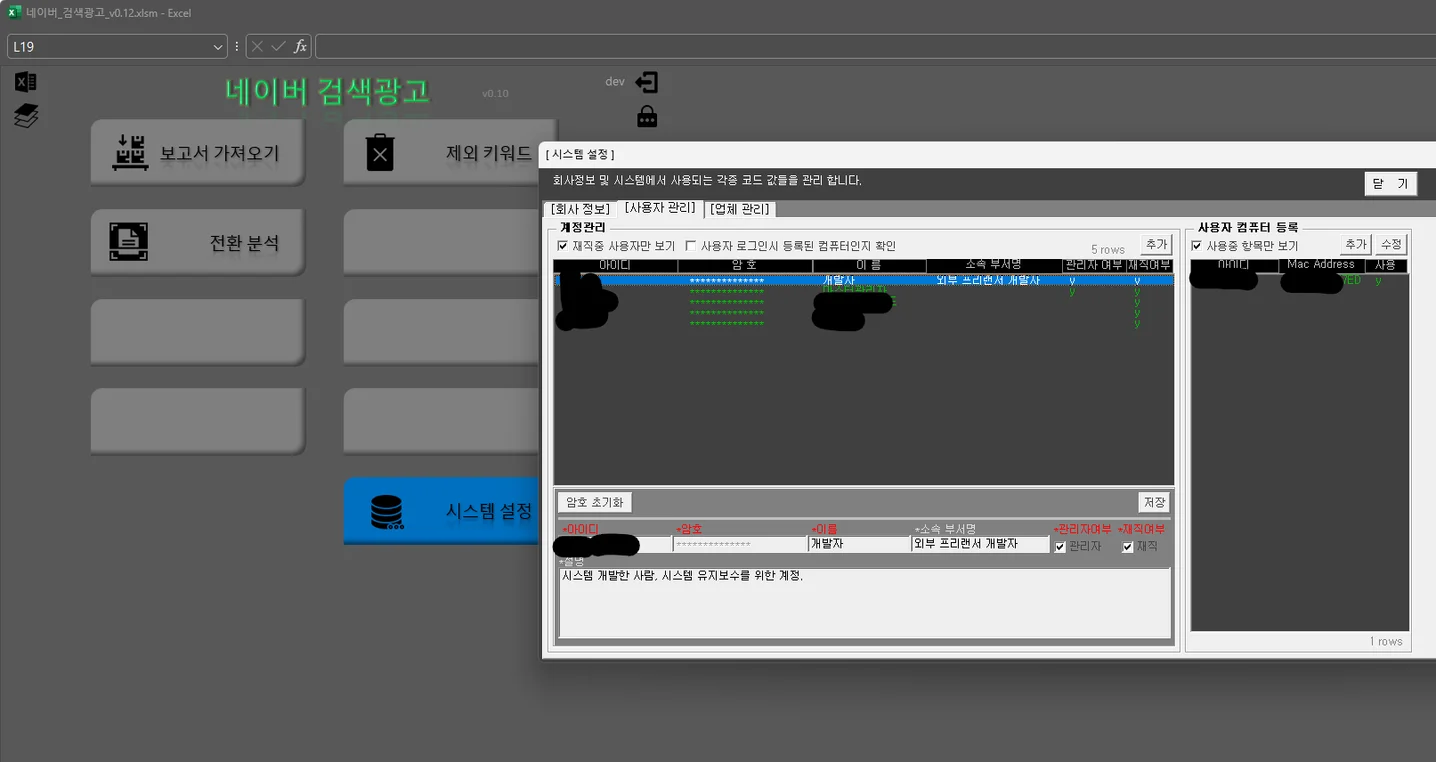Screen dimensions: 1436x762
Task: Click 수정 button in 사용자 컴퓨터 등록 panel
Action: (1392, 245)
